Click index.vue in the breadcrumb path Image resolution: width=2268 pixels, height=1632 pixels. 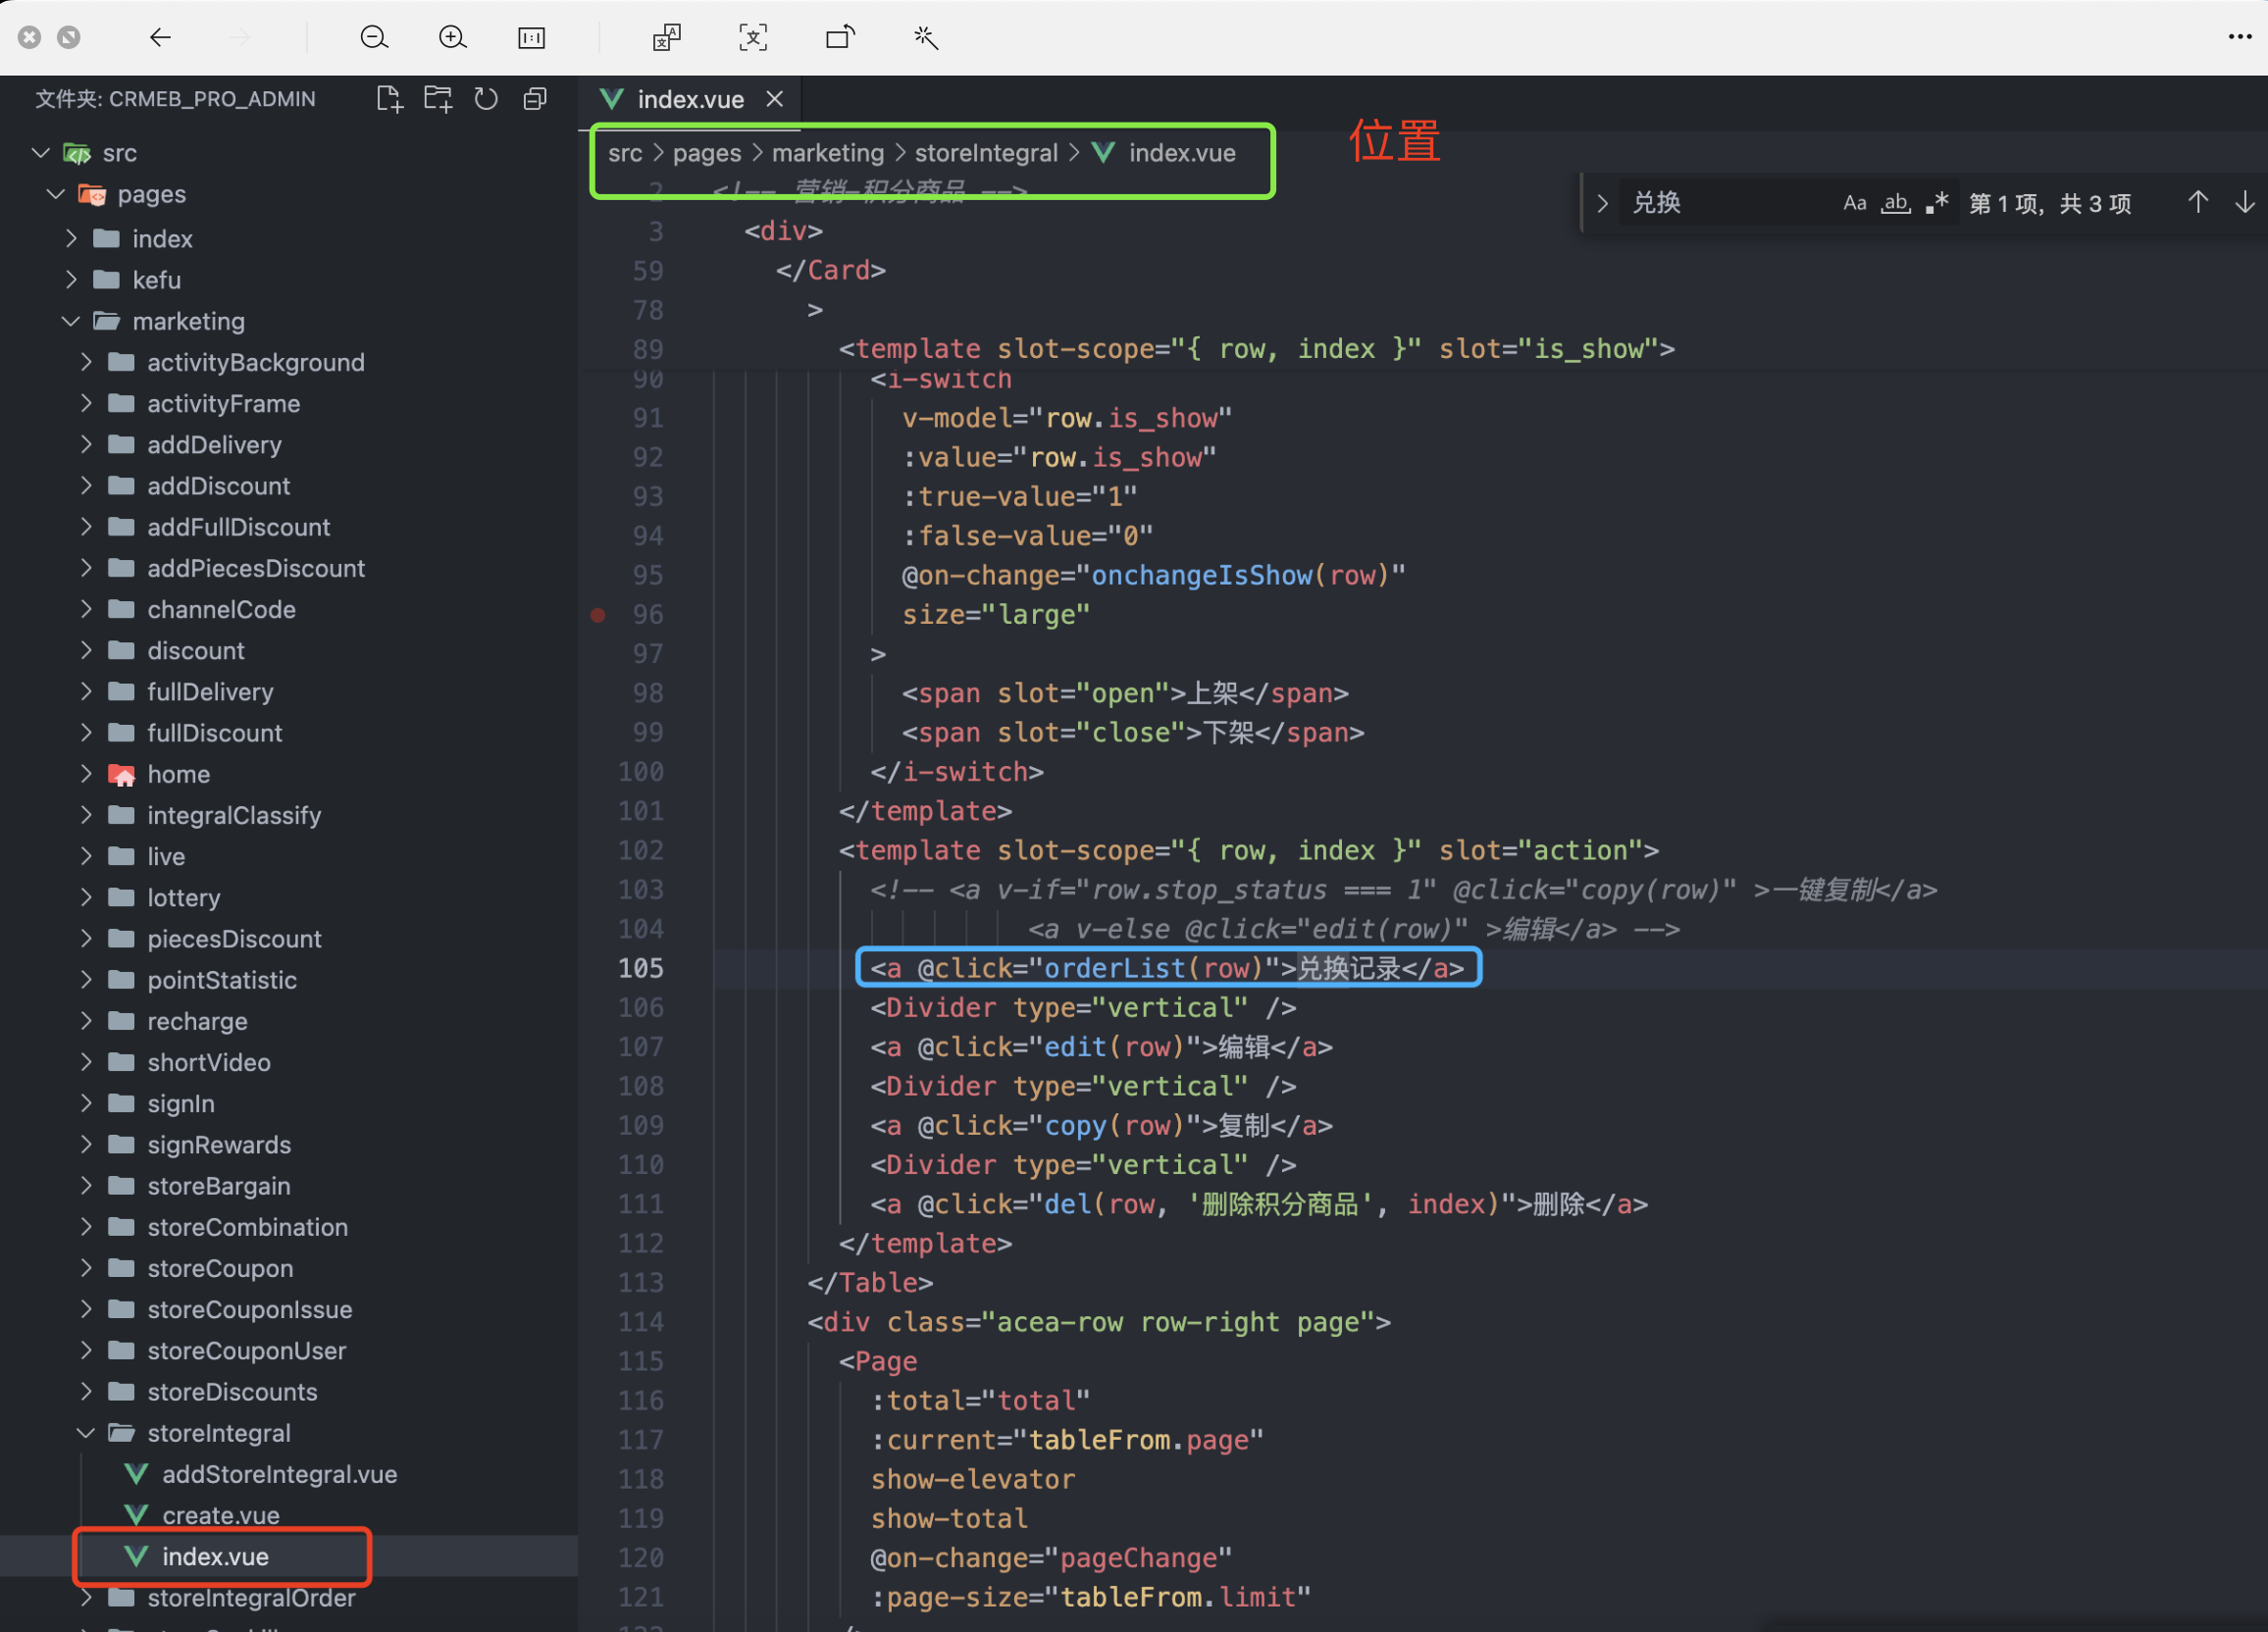tap(1182, 153)
